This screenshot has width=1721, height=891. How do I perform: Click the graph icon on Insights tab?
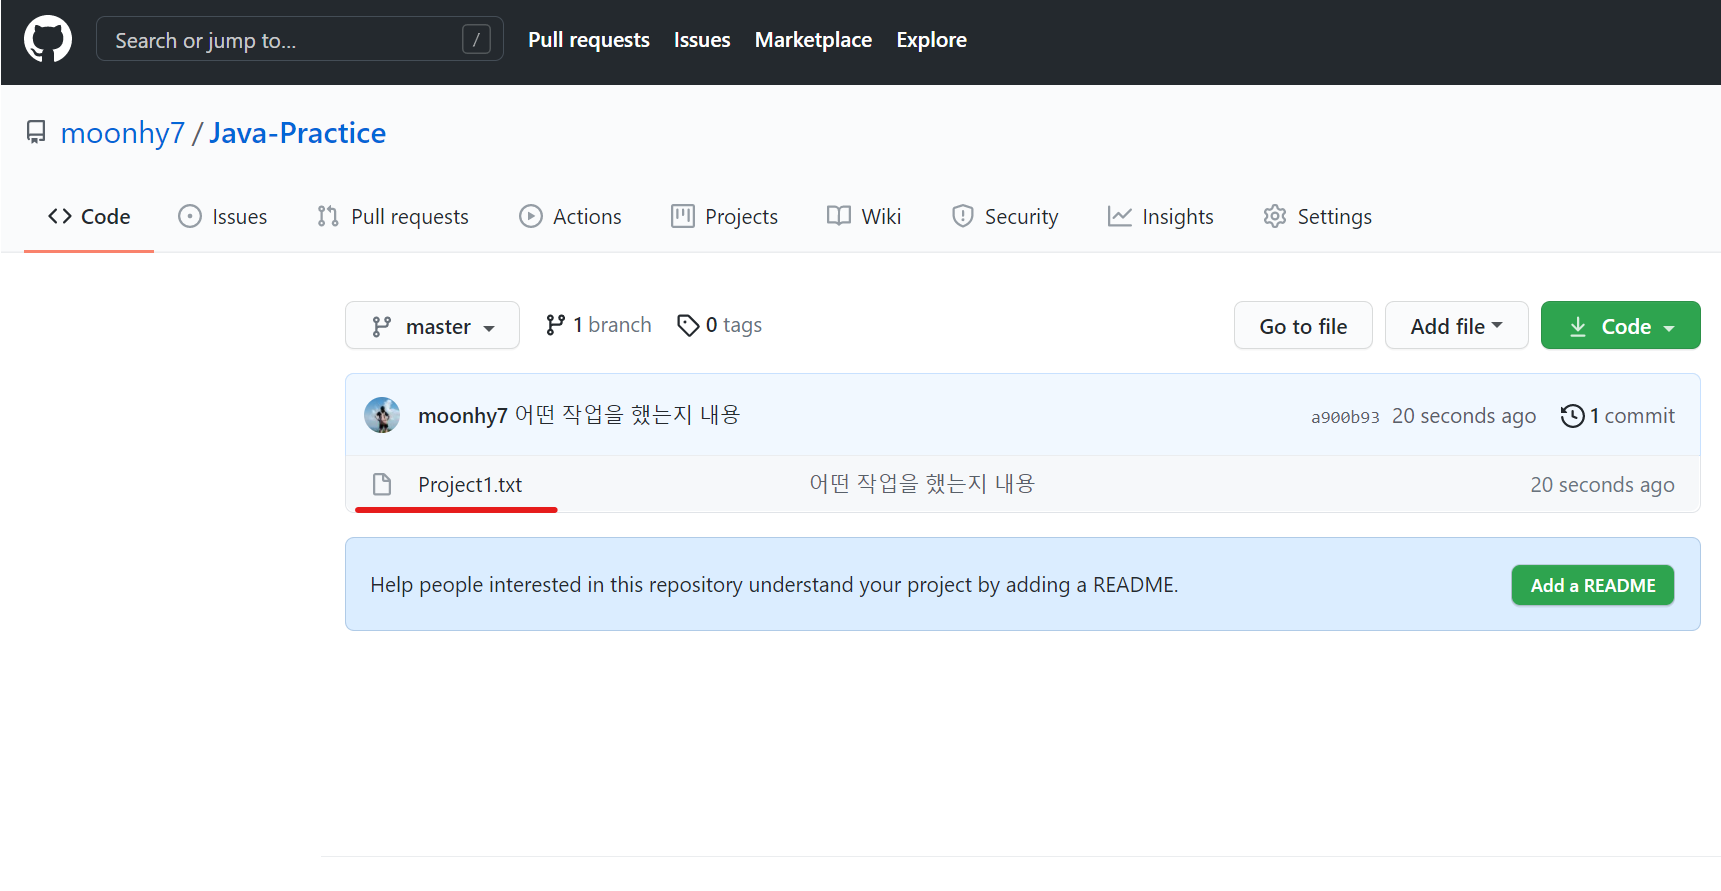(x=1120, y=216)
